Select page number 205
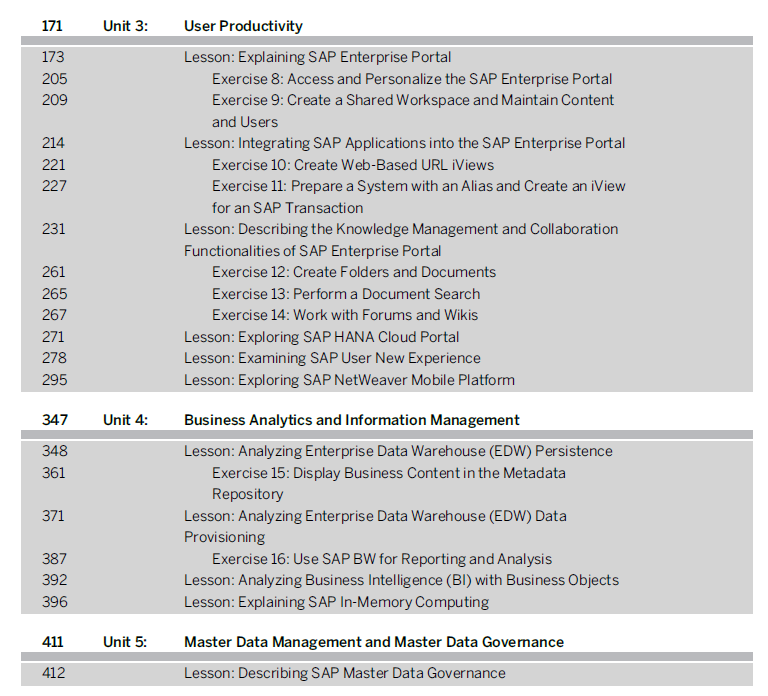The width and height of the screenshot is (768, 696). (x=54, y=79)
